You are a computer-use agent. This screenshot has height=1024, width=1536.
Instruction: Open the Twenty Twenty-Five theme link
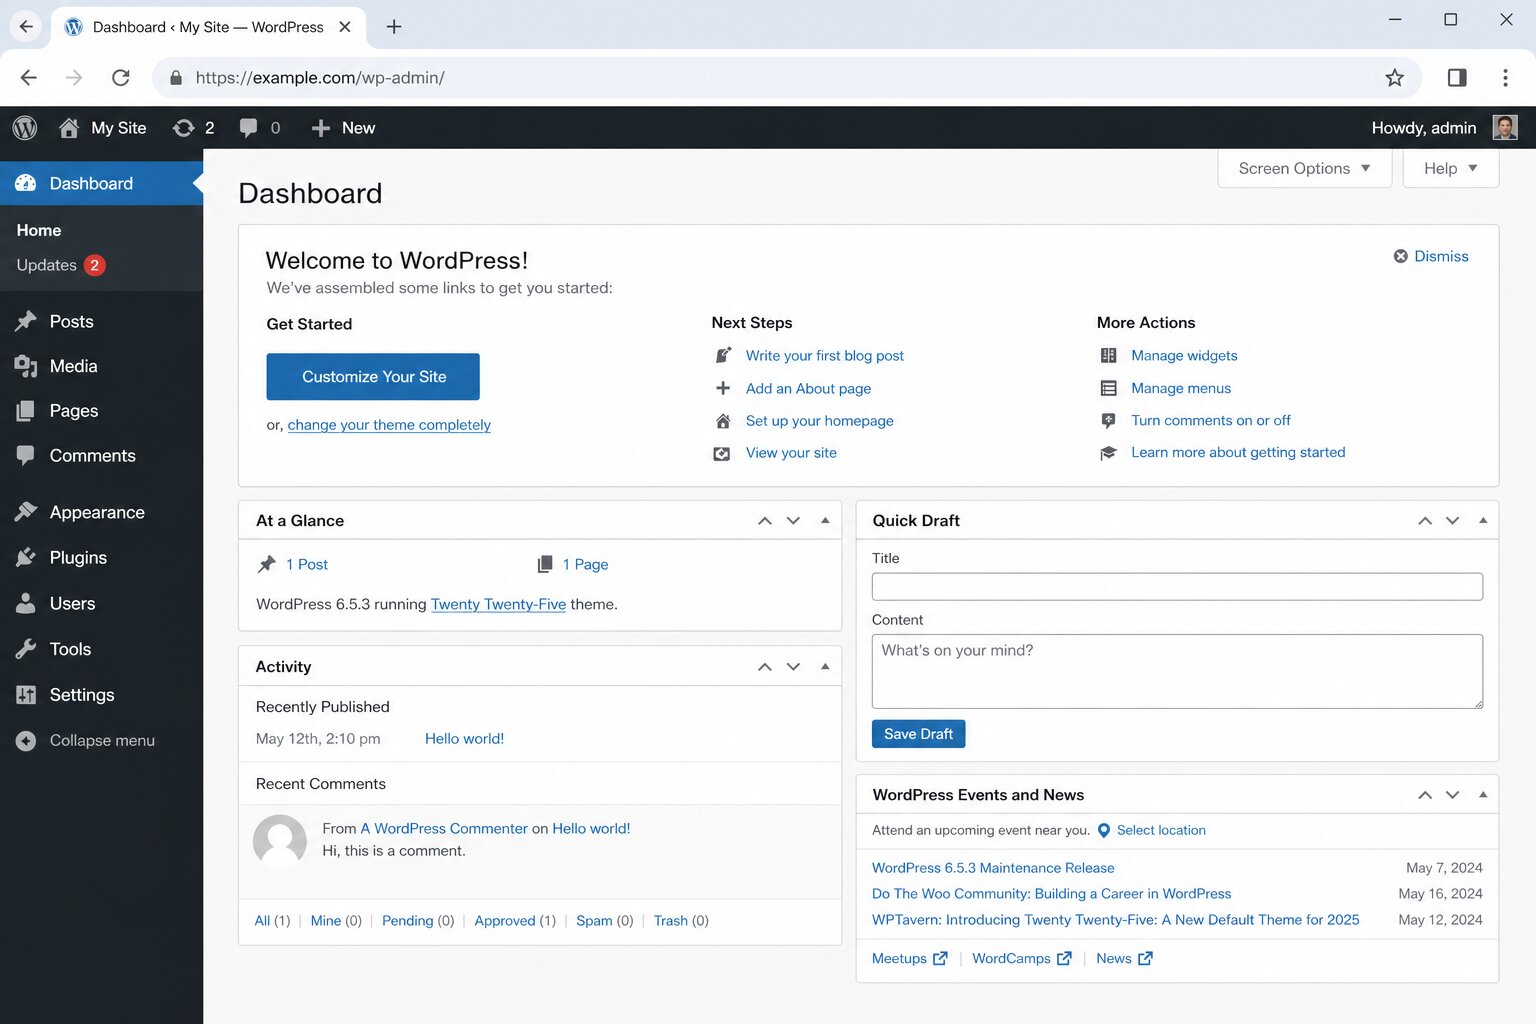pos(498,604)
